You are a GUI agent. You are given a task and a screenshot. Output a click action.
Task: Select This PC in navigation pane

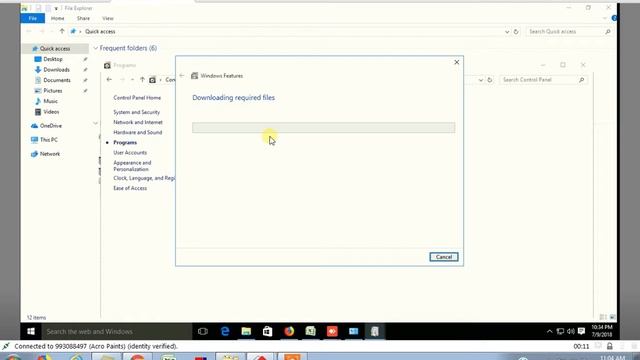click(x=49, y=140)
